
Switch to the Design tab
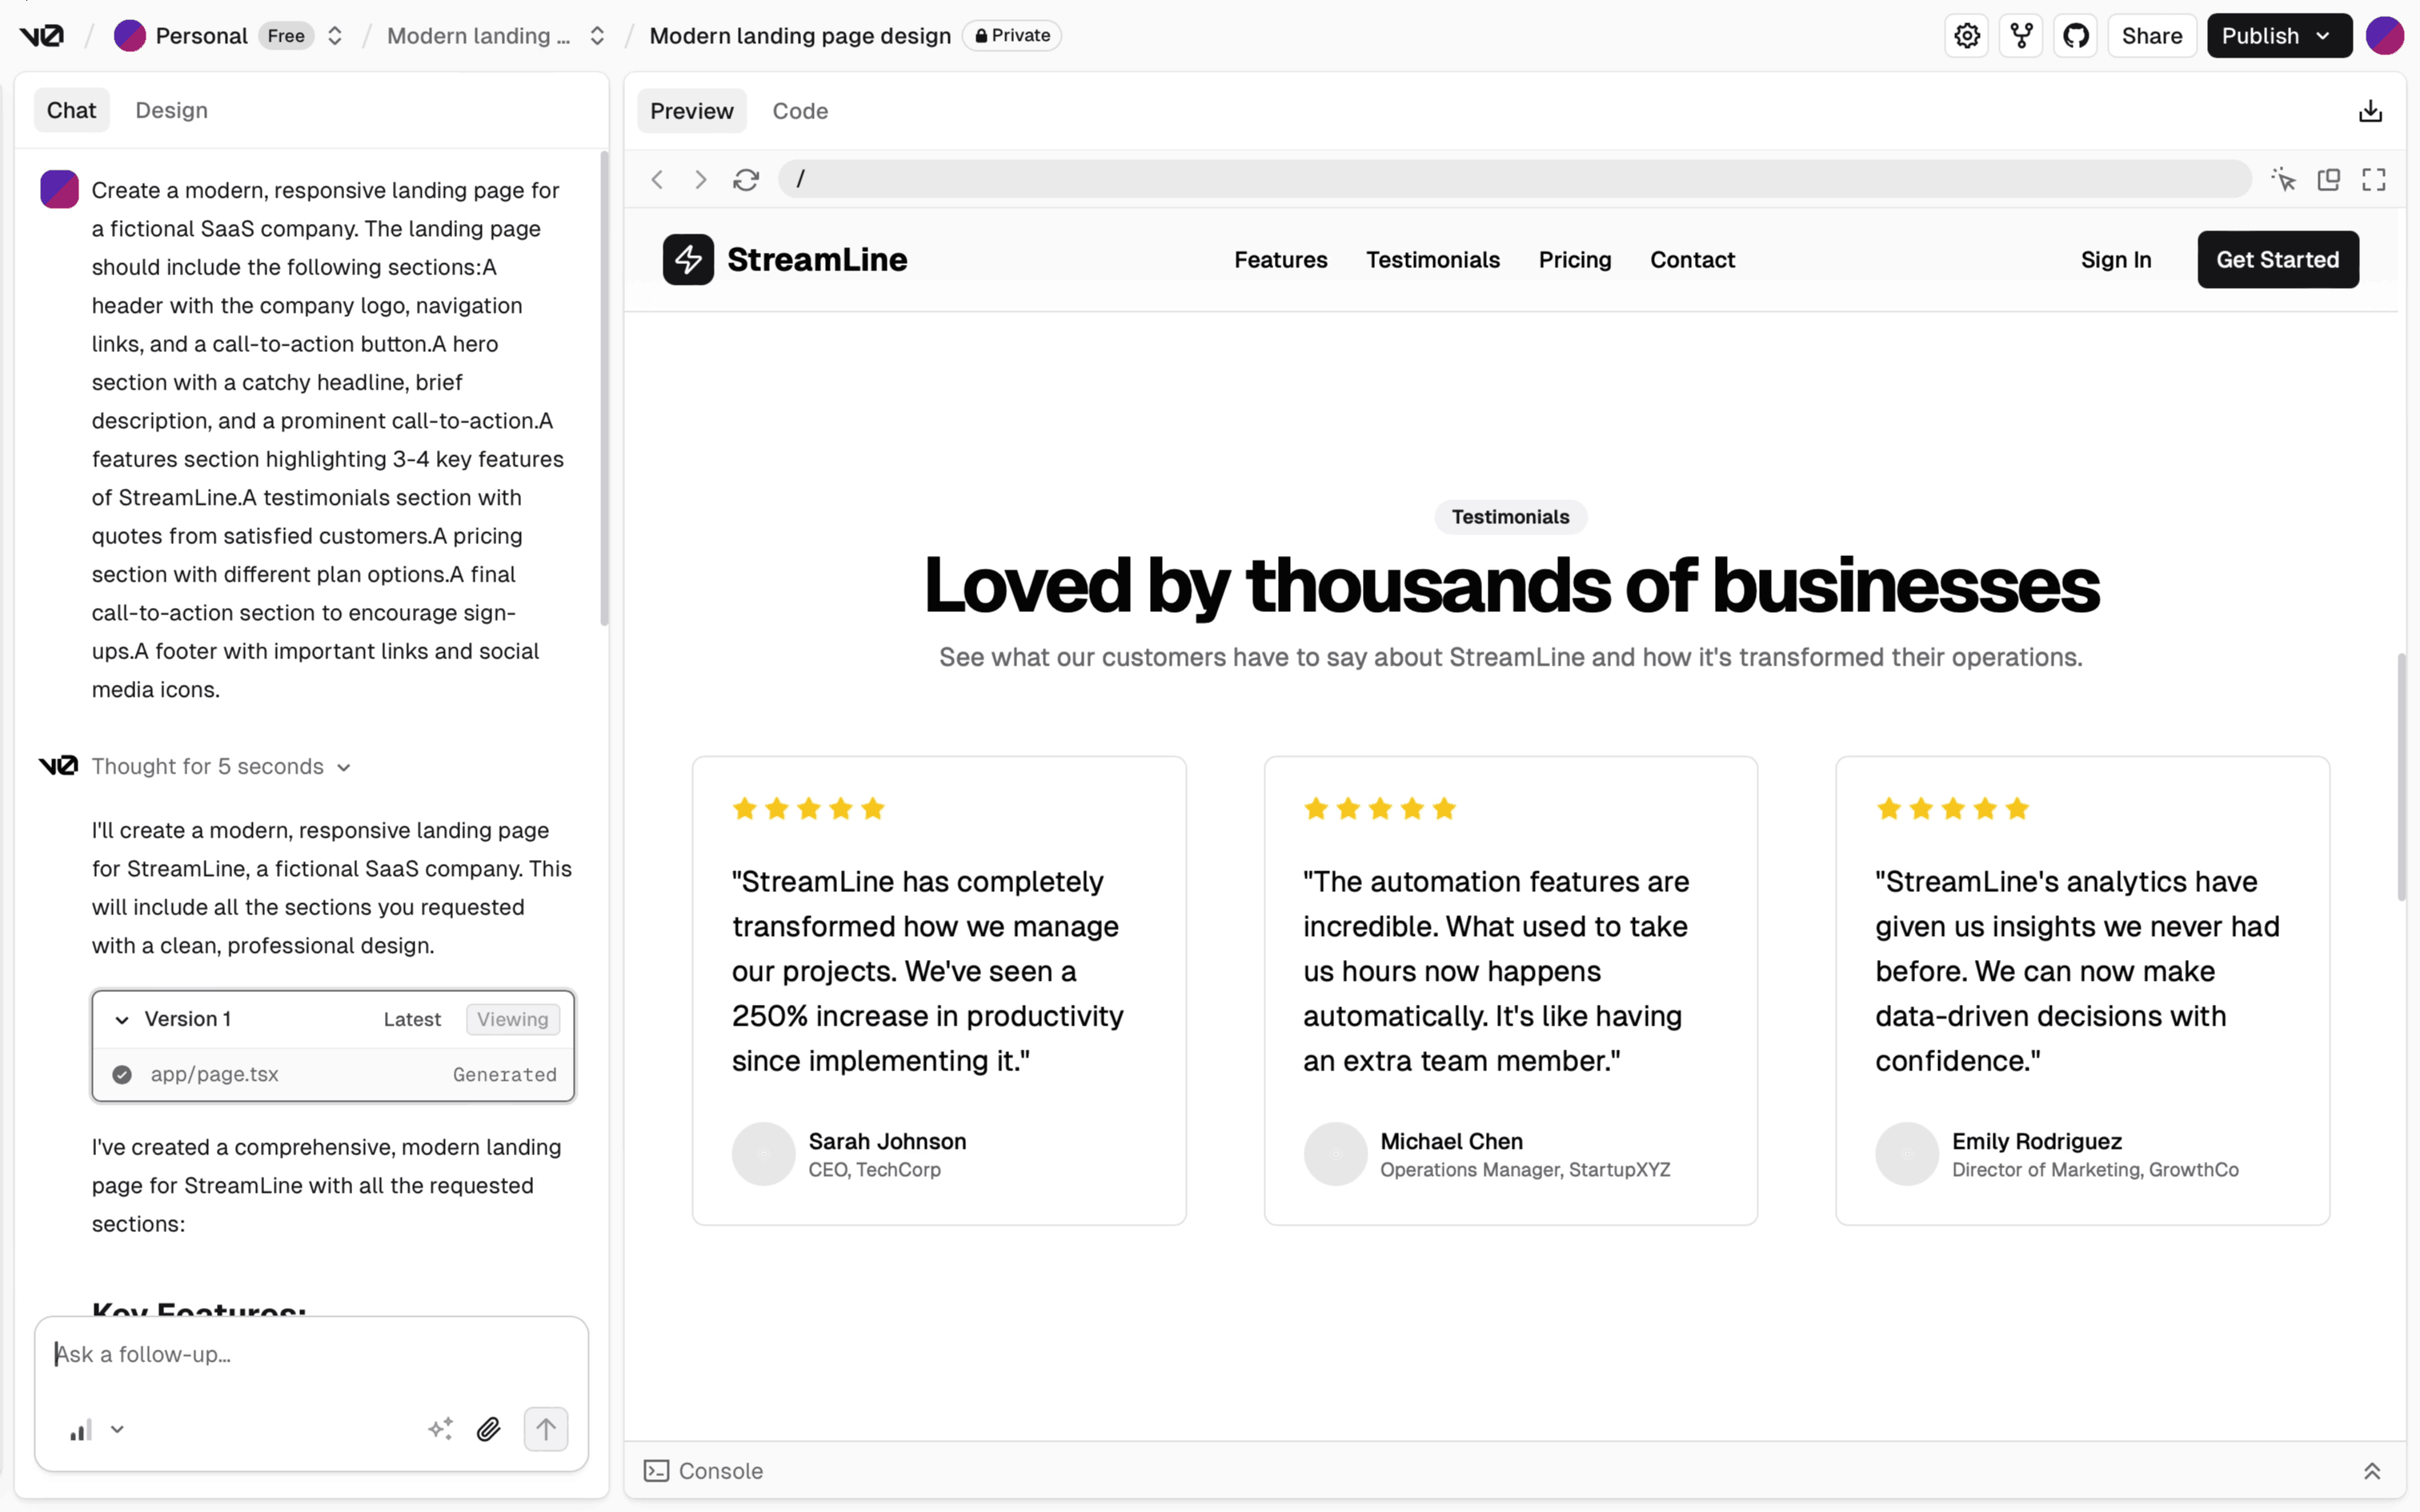pos(171,110)
